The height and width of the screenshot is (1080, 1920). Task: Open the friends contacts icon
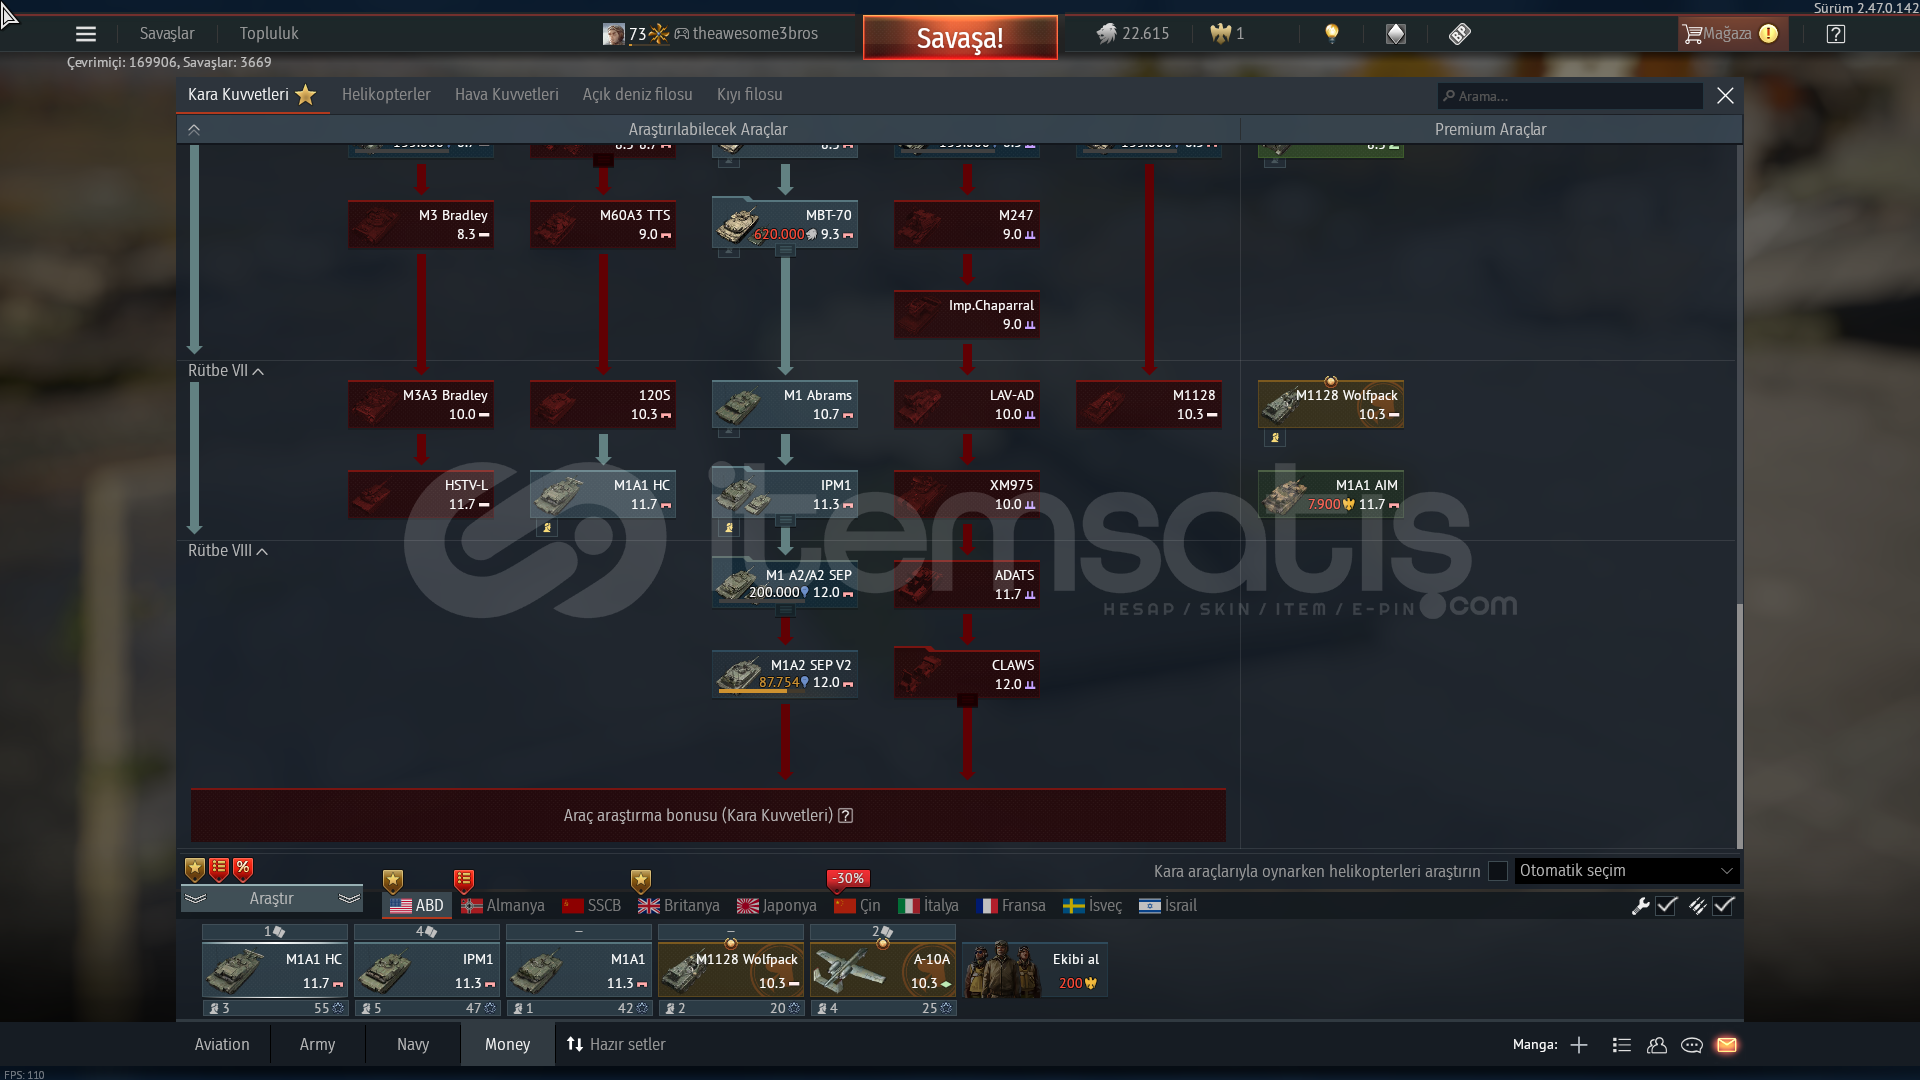(x=1657, y=1045)
